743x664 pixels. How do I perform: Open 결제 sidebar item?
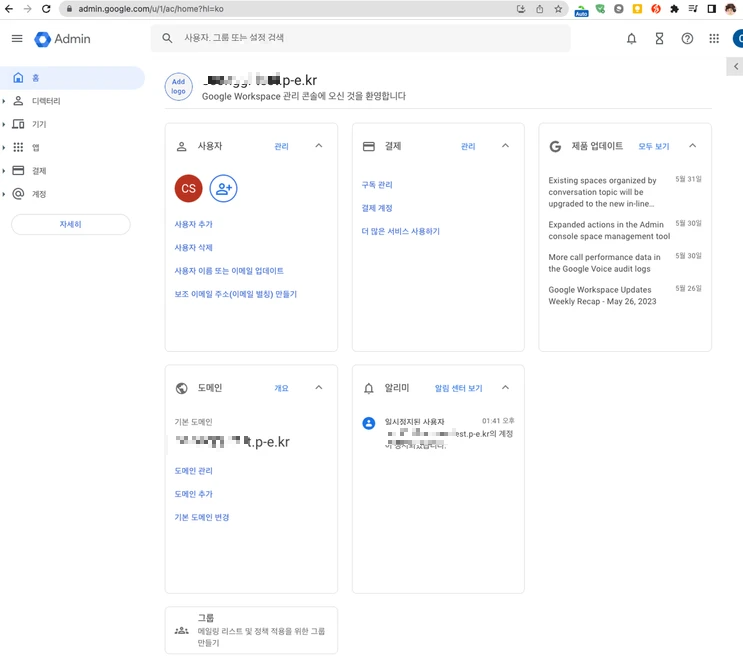tap(39, 171)
